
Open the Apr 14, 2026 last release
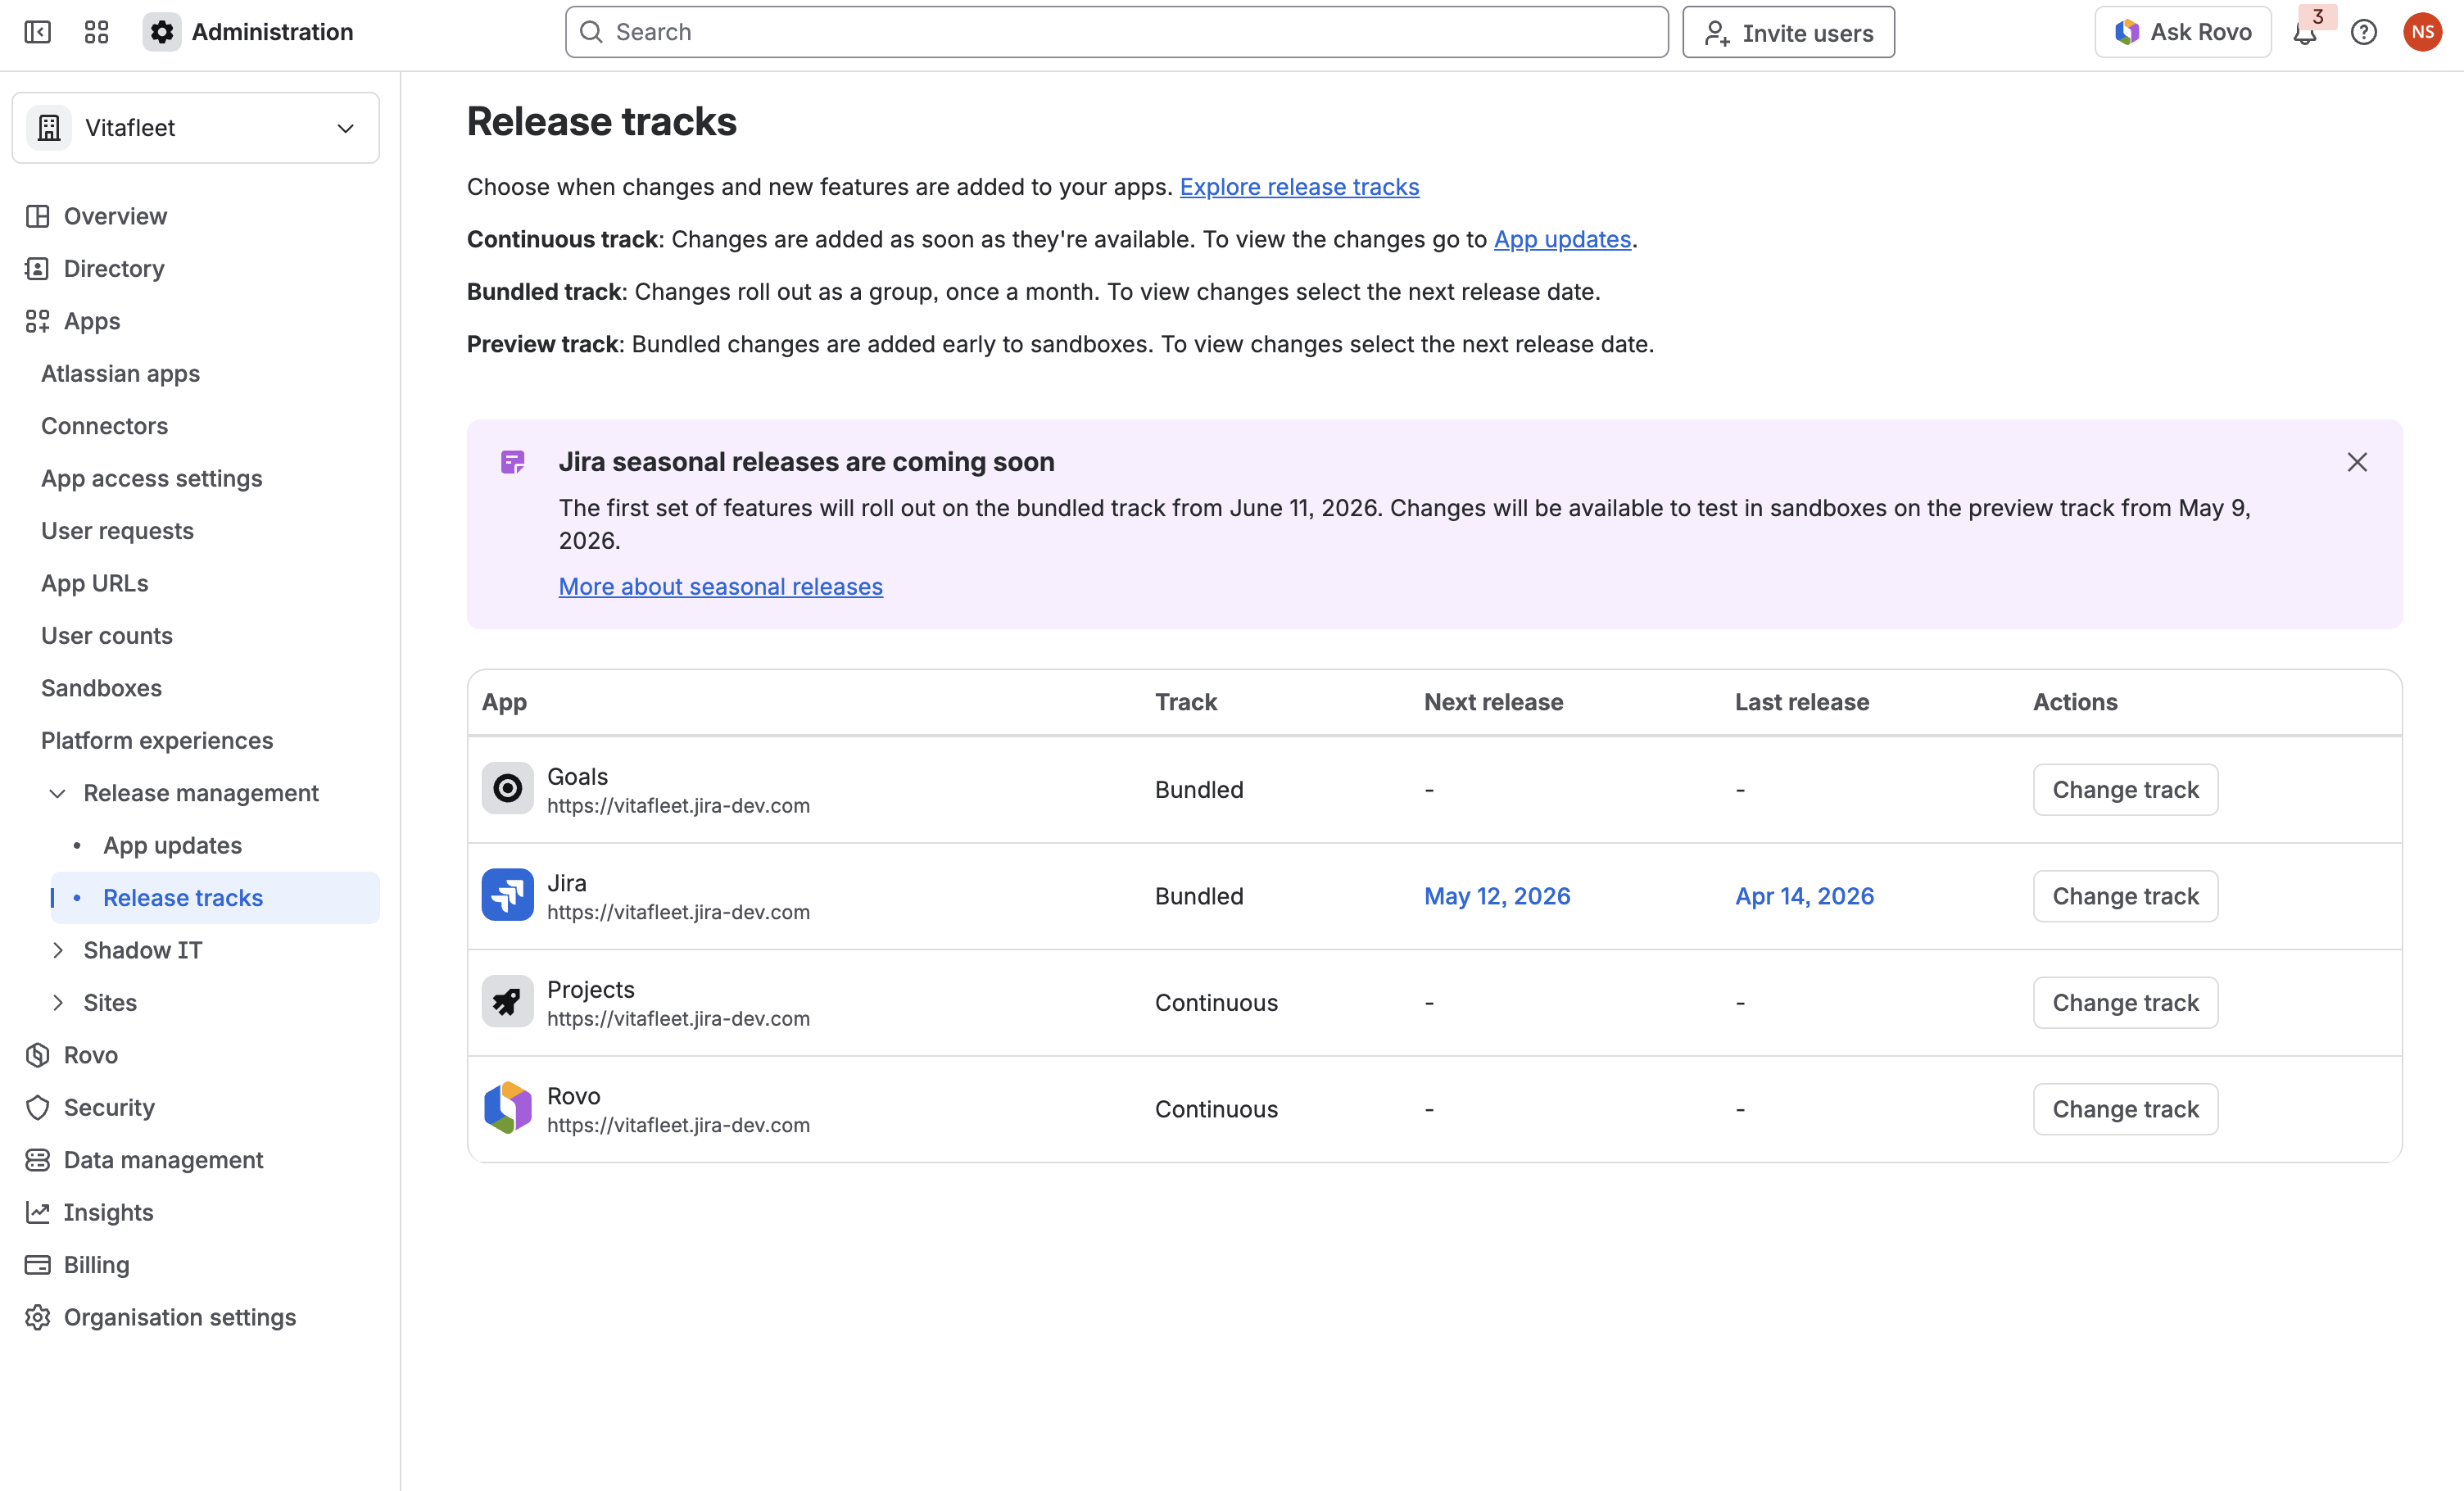(x=1804, y=896)
